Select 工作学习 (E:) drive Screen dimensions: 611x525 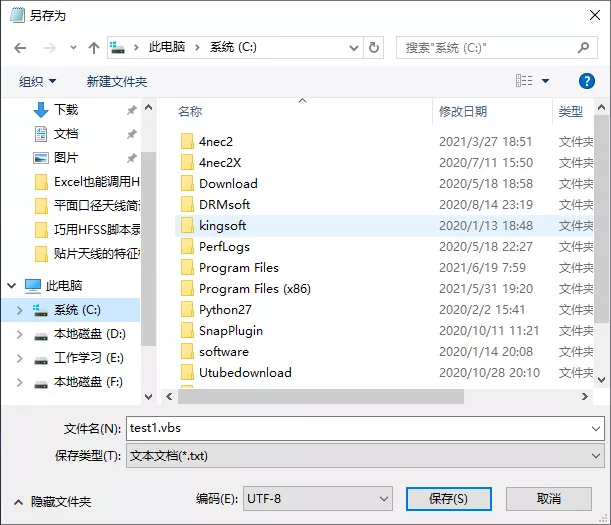pyautogui.click(x=89, y=358)
